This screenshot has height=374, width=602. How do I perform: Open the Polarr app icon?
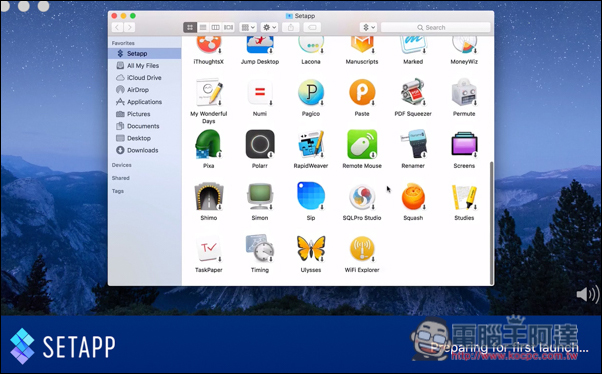260,144
